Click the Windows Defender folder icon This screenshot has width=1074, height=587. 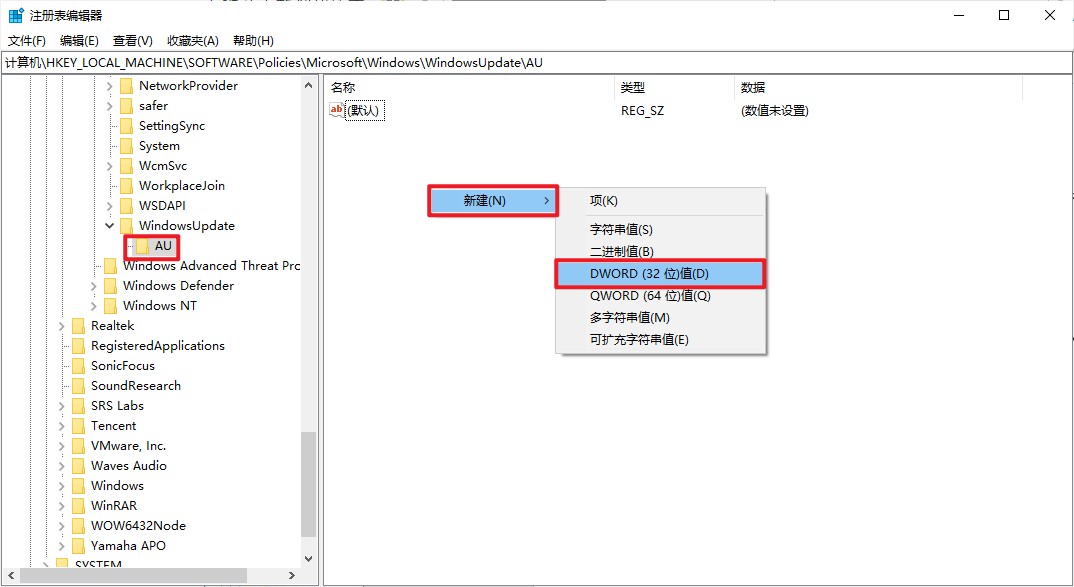pyautogui.click(x=110, y=286)
